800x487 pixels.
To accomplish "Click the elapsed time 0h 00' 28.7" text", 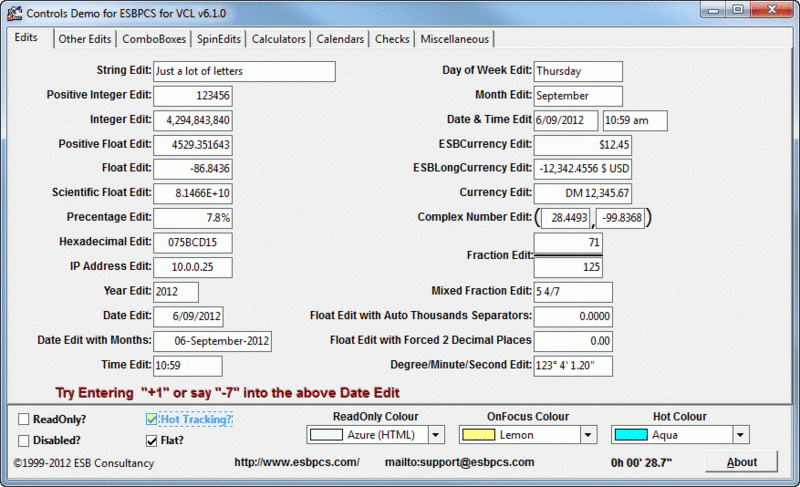I will click(641, 463).
